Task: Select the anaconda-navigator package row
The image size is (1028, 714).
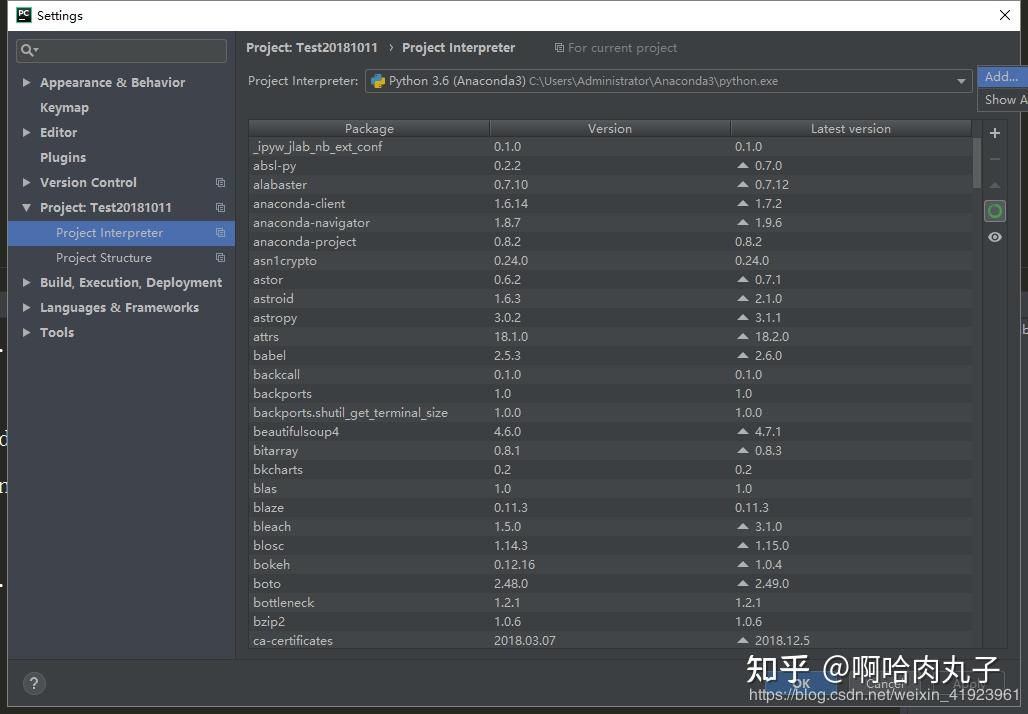Action: click(x=610, y=223)
